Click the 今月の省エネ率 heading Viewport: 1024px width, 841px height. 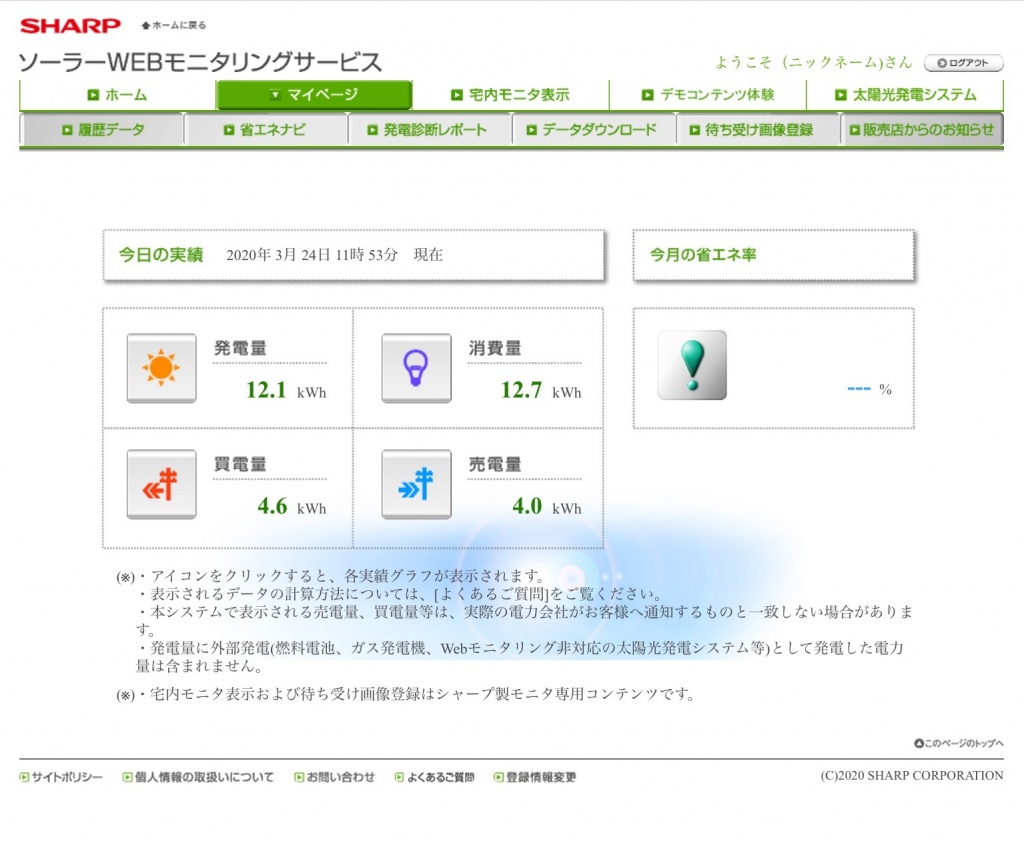703,255
